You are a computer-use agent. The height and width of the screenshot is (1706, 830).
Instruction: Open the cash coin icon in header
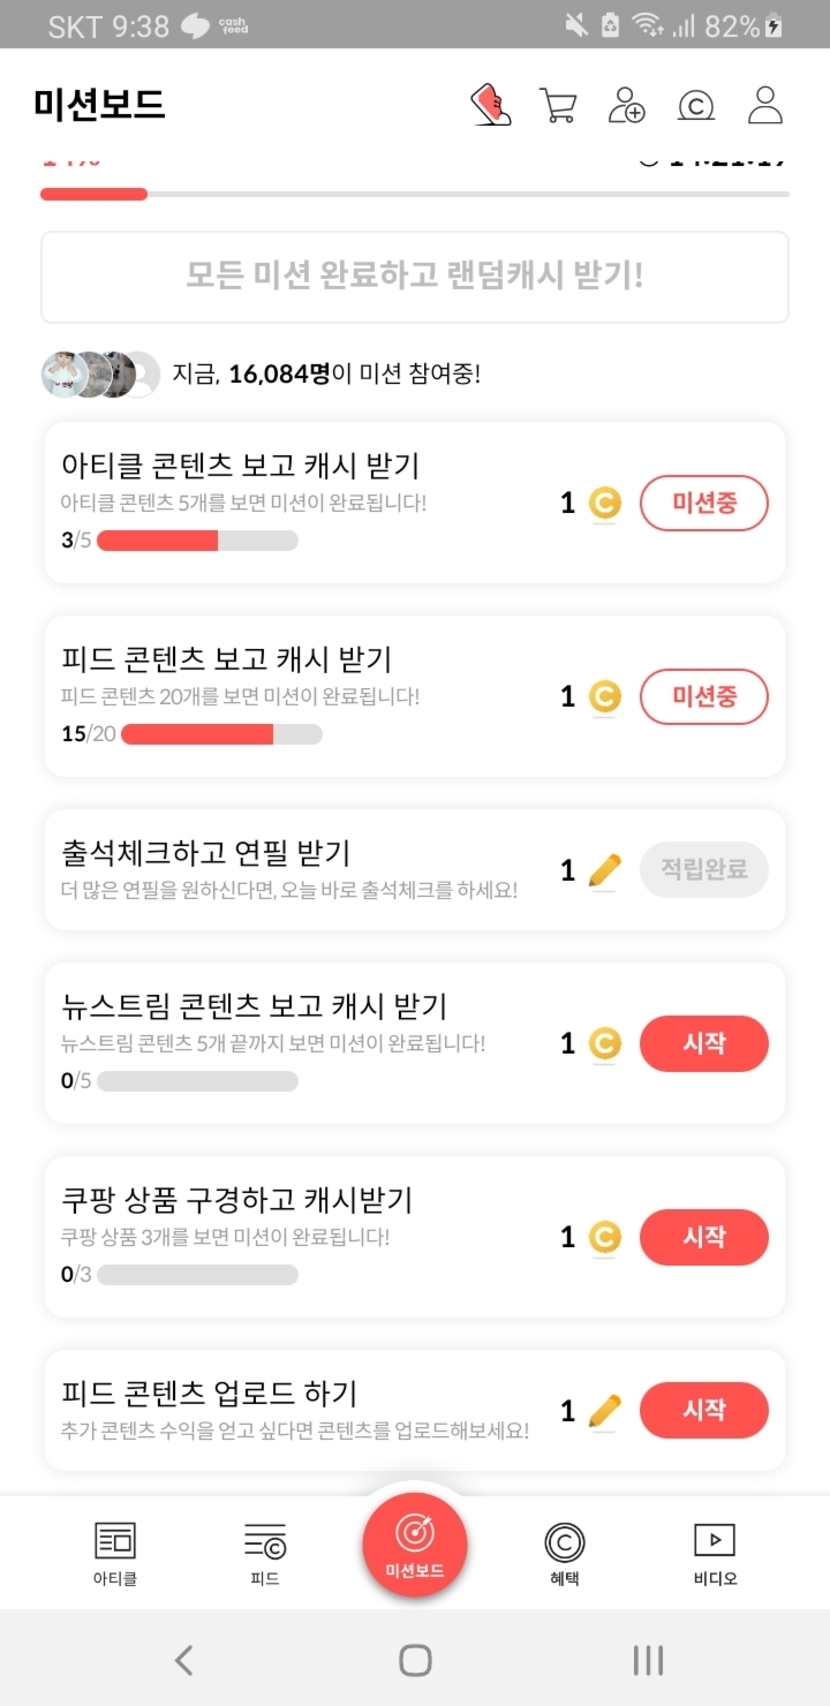(x=696, y=105)
